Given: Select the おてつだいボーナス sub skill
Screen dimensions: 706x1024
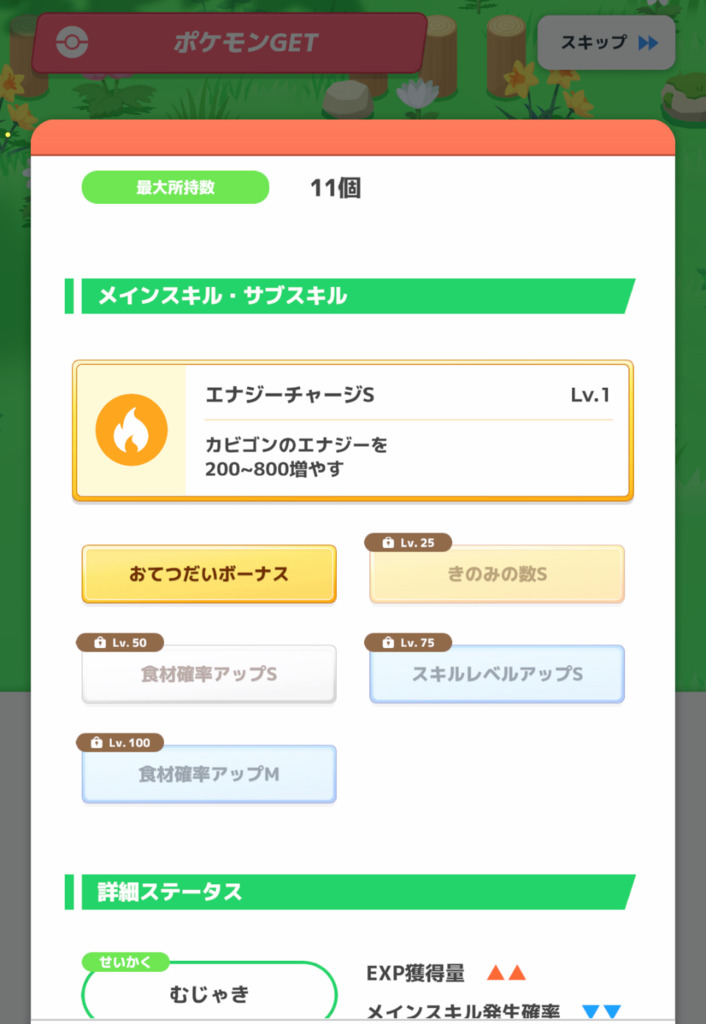Looking at the screenshot, I should (209, 575).
